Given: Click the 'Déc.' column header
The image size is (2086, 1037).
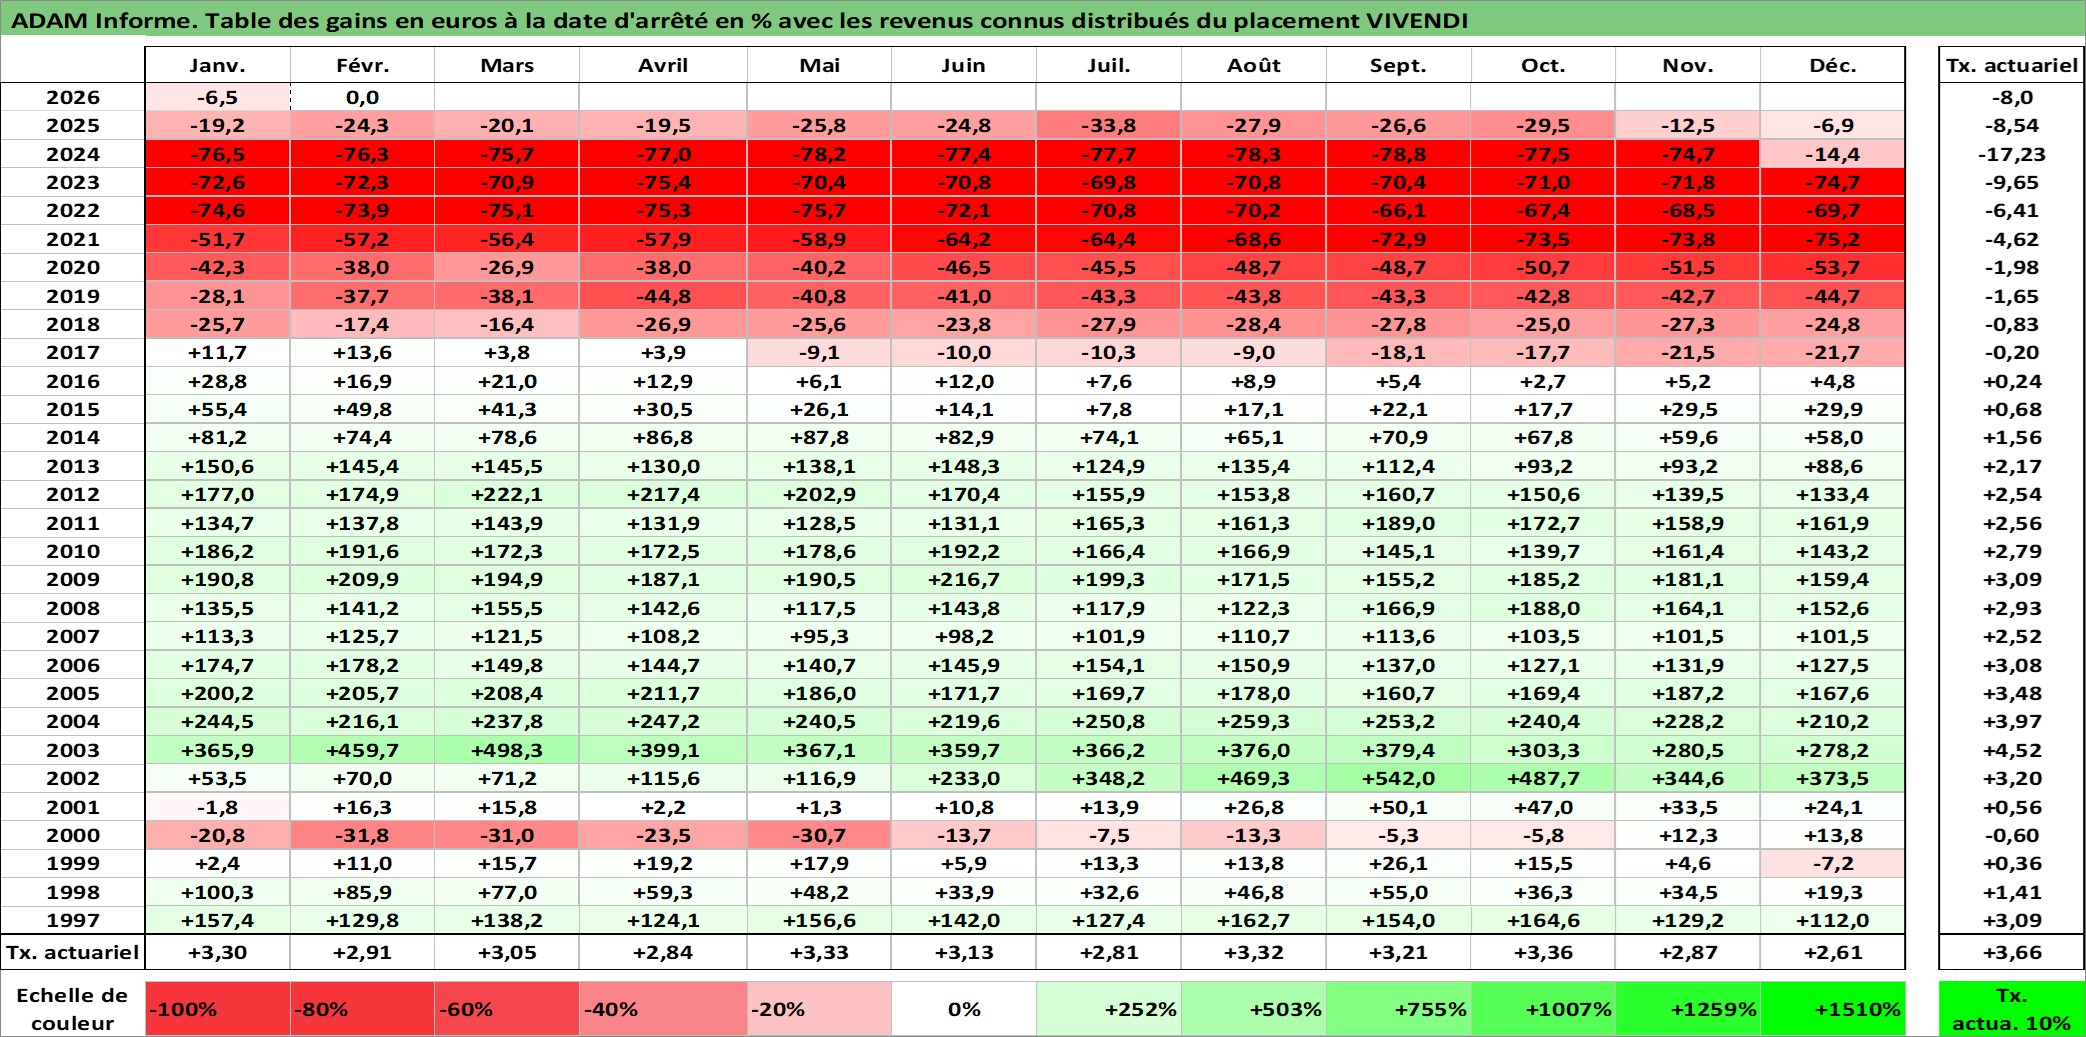Looking at the screenshot, I should [x=1833, y=65].
